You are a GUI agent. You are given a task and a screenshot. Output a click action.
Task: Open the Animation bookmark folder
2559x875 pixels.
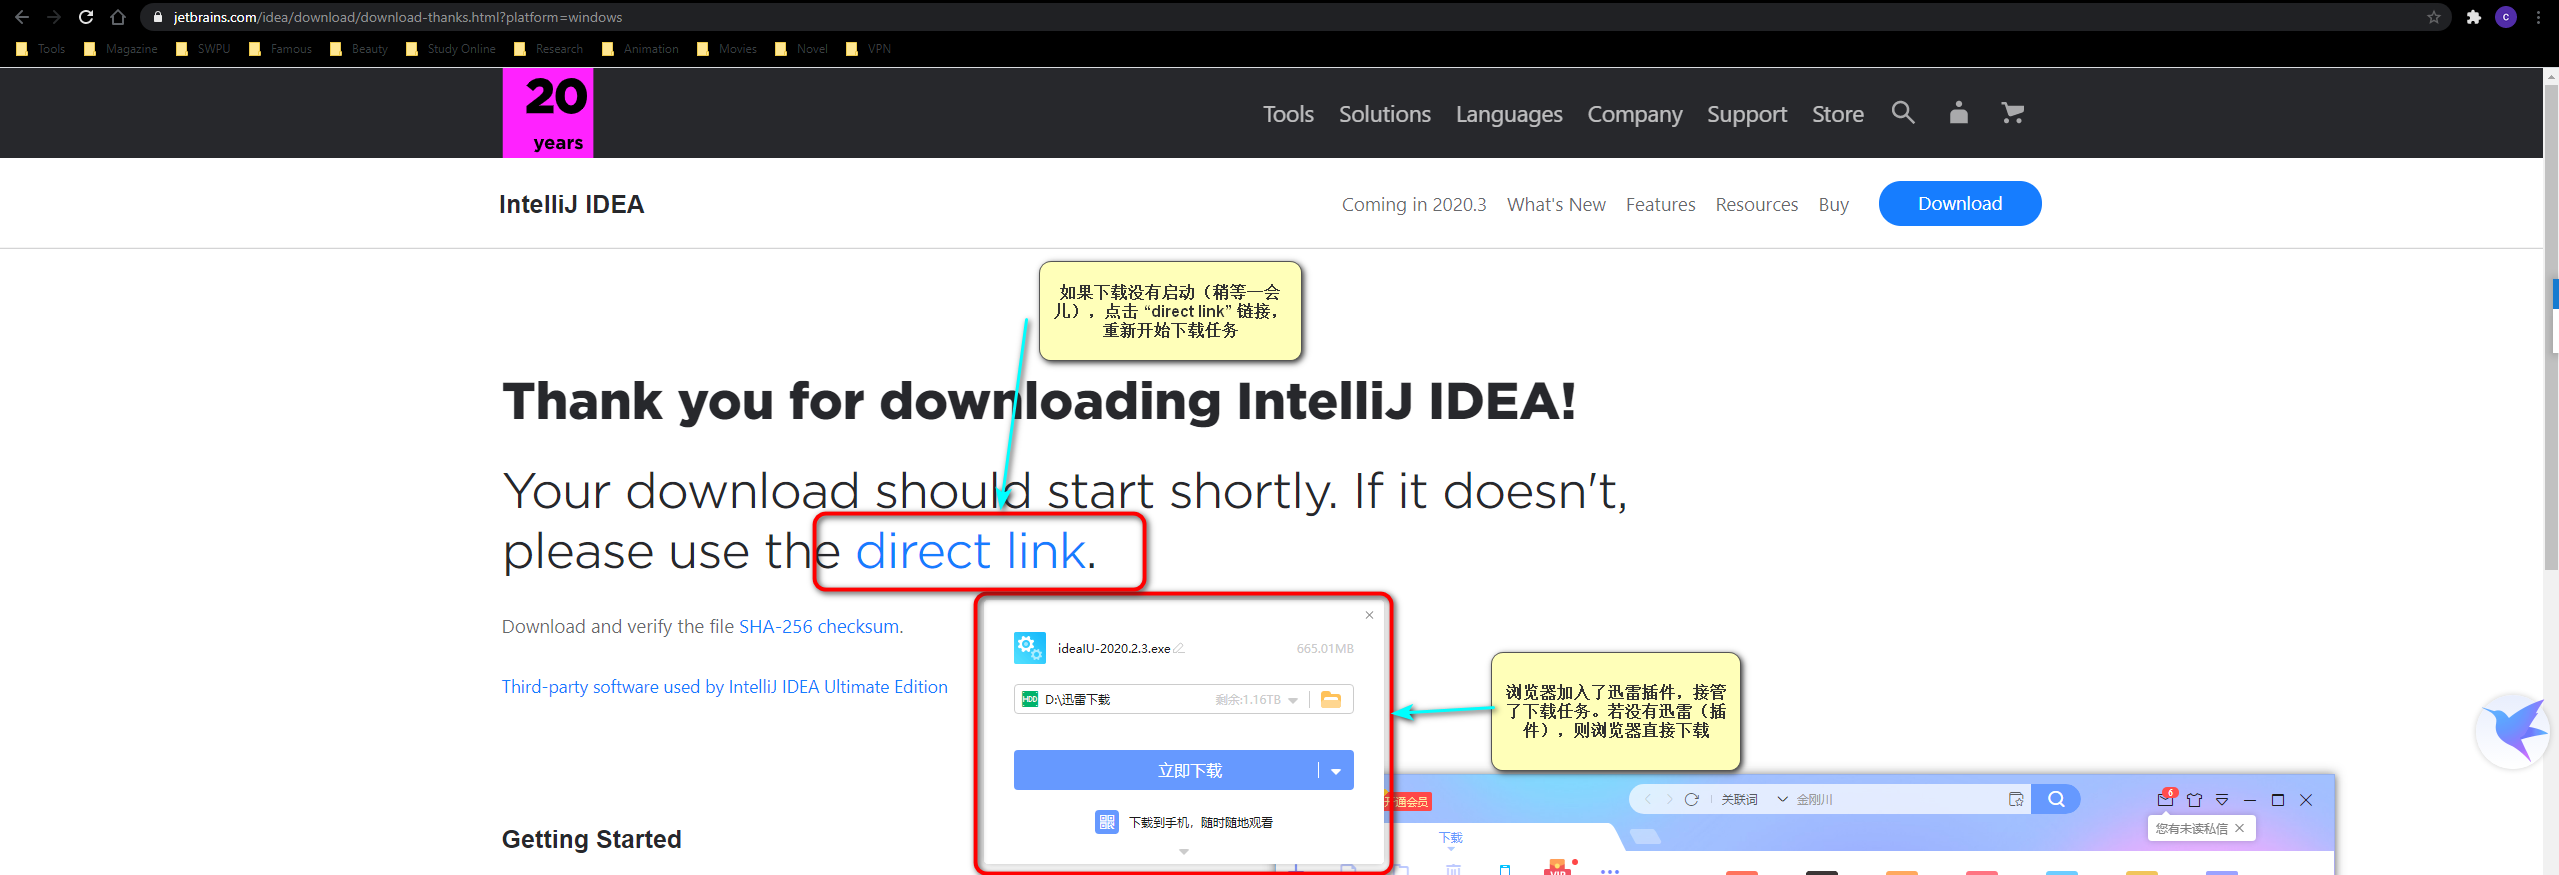pyautogui.click(x=641, y=49)
